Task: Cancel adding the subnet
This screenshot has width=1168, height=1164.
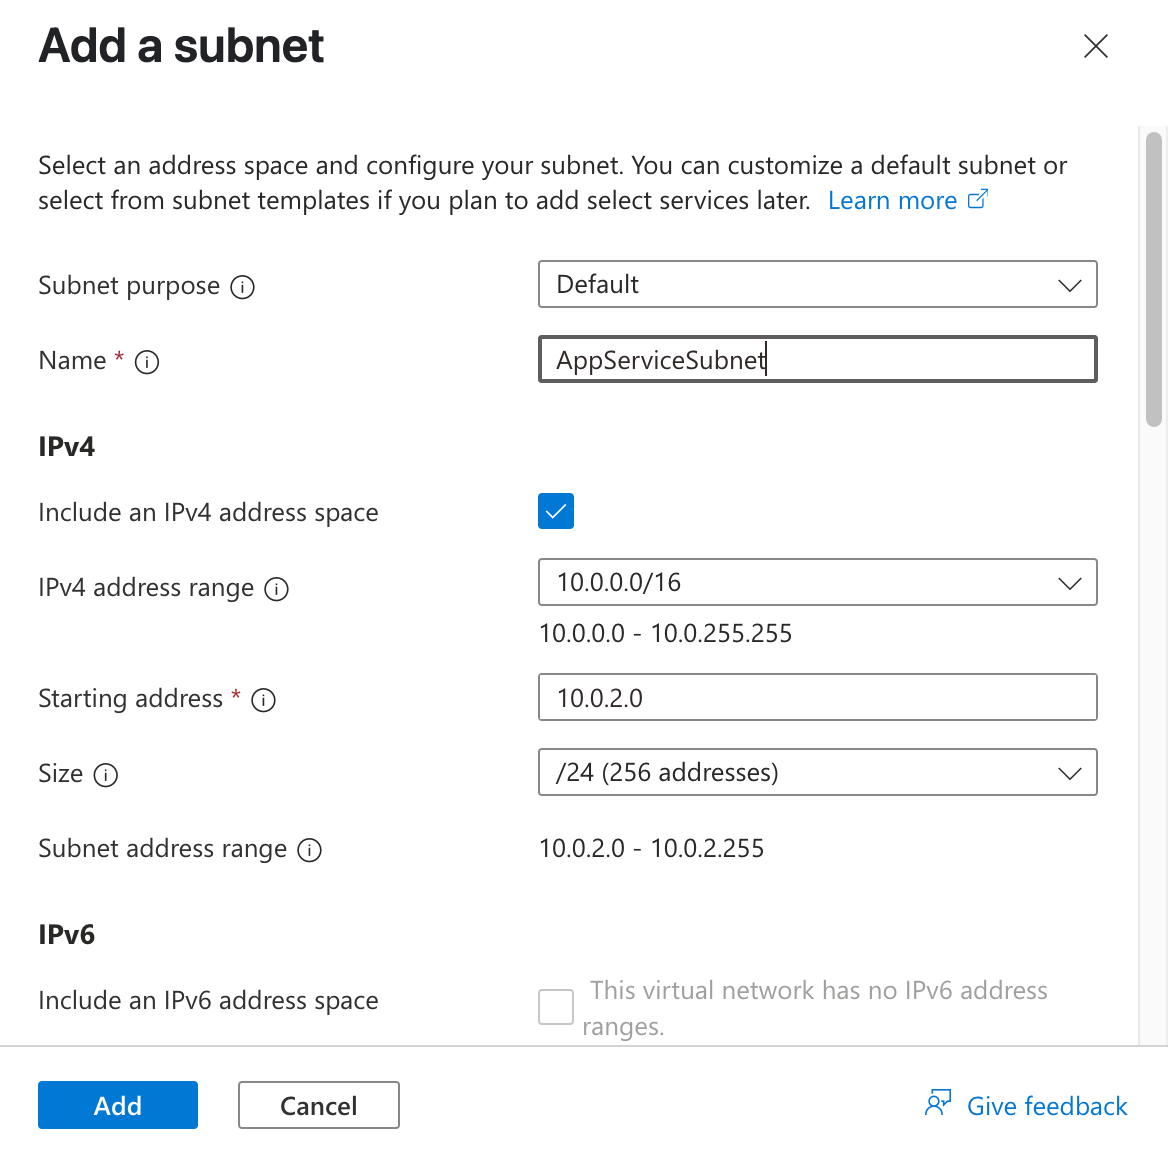Action: 318,1105
